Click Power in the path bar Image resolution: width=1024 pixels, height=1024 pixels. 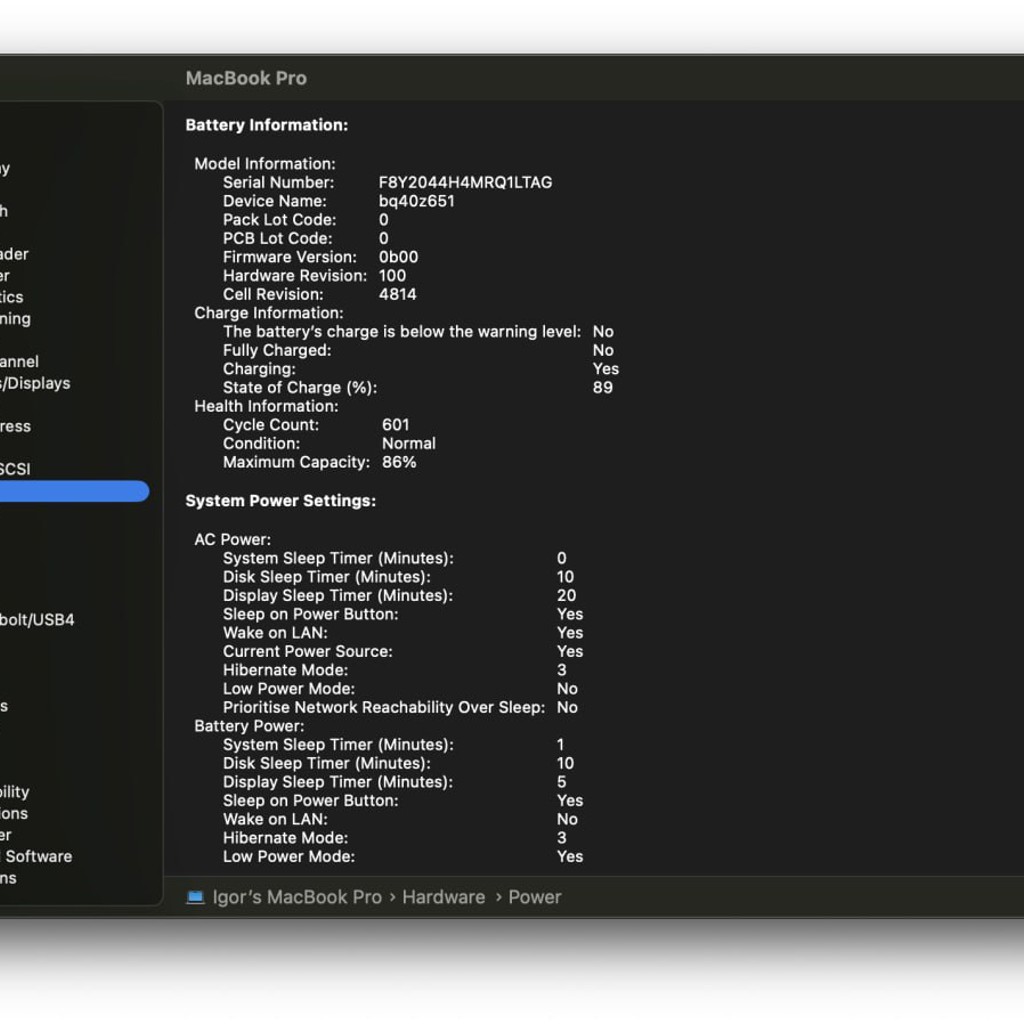click(535, 897)
